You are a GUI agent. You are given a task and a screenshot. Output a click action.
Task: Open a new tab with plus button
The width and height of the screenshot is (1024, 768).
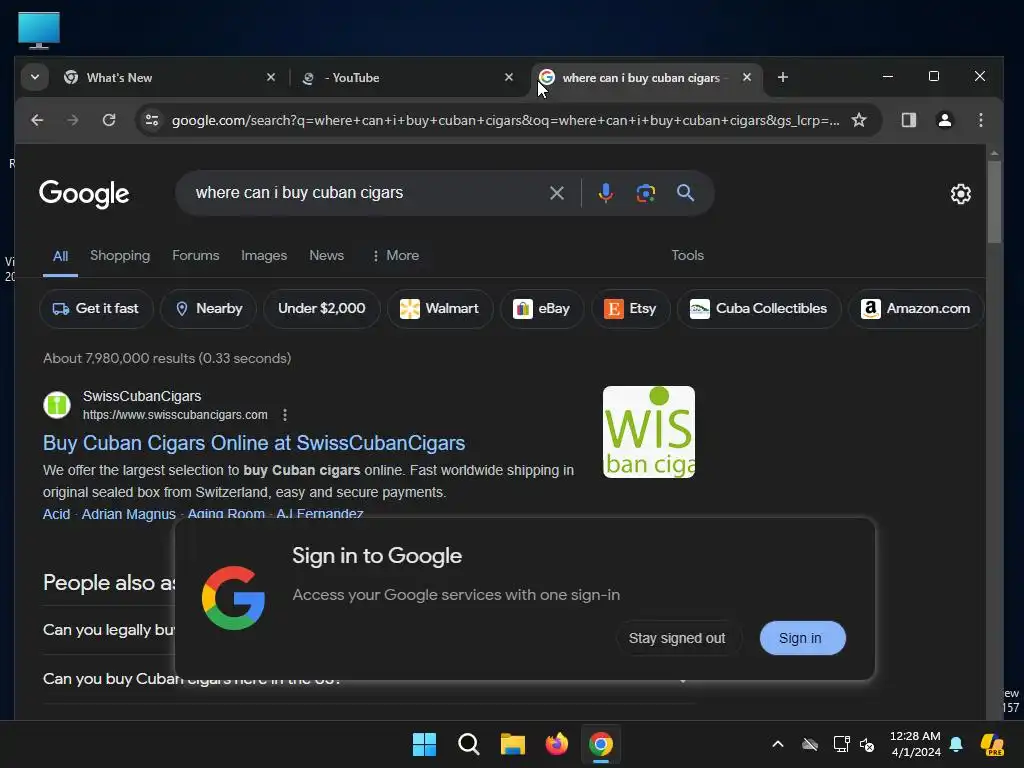point(782,77)
